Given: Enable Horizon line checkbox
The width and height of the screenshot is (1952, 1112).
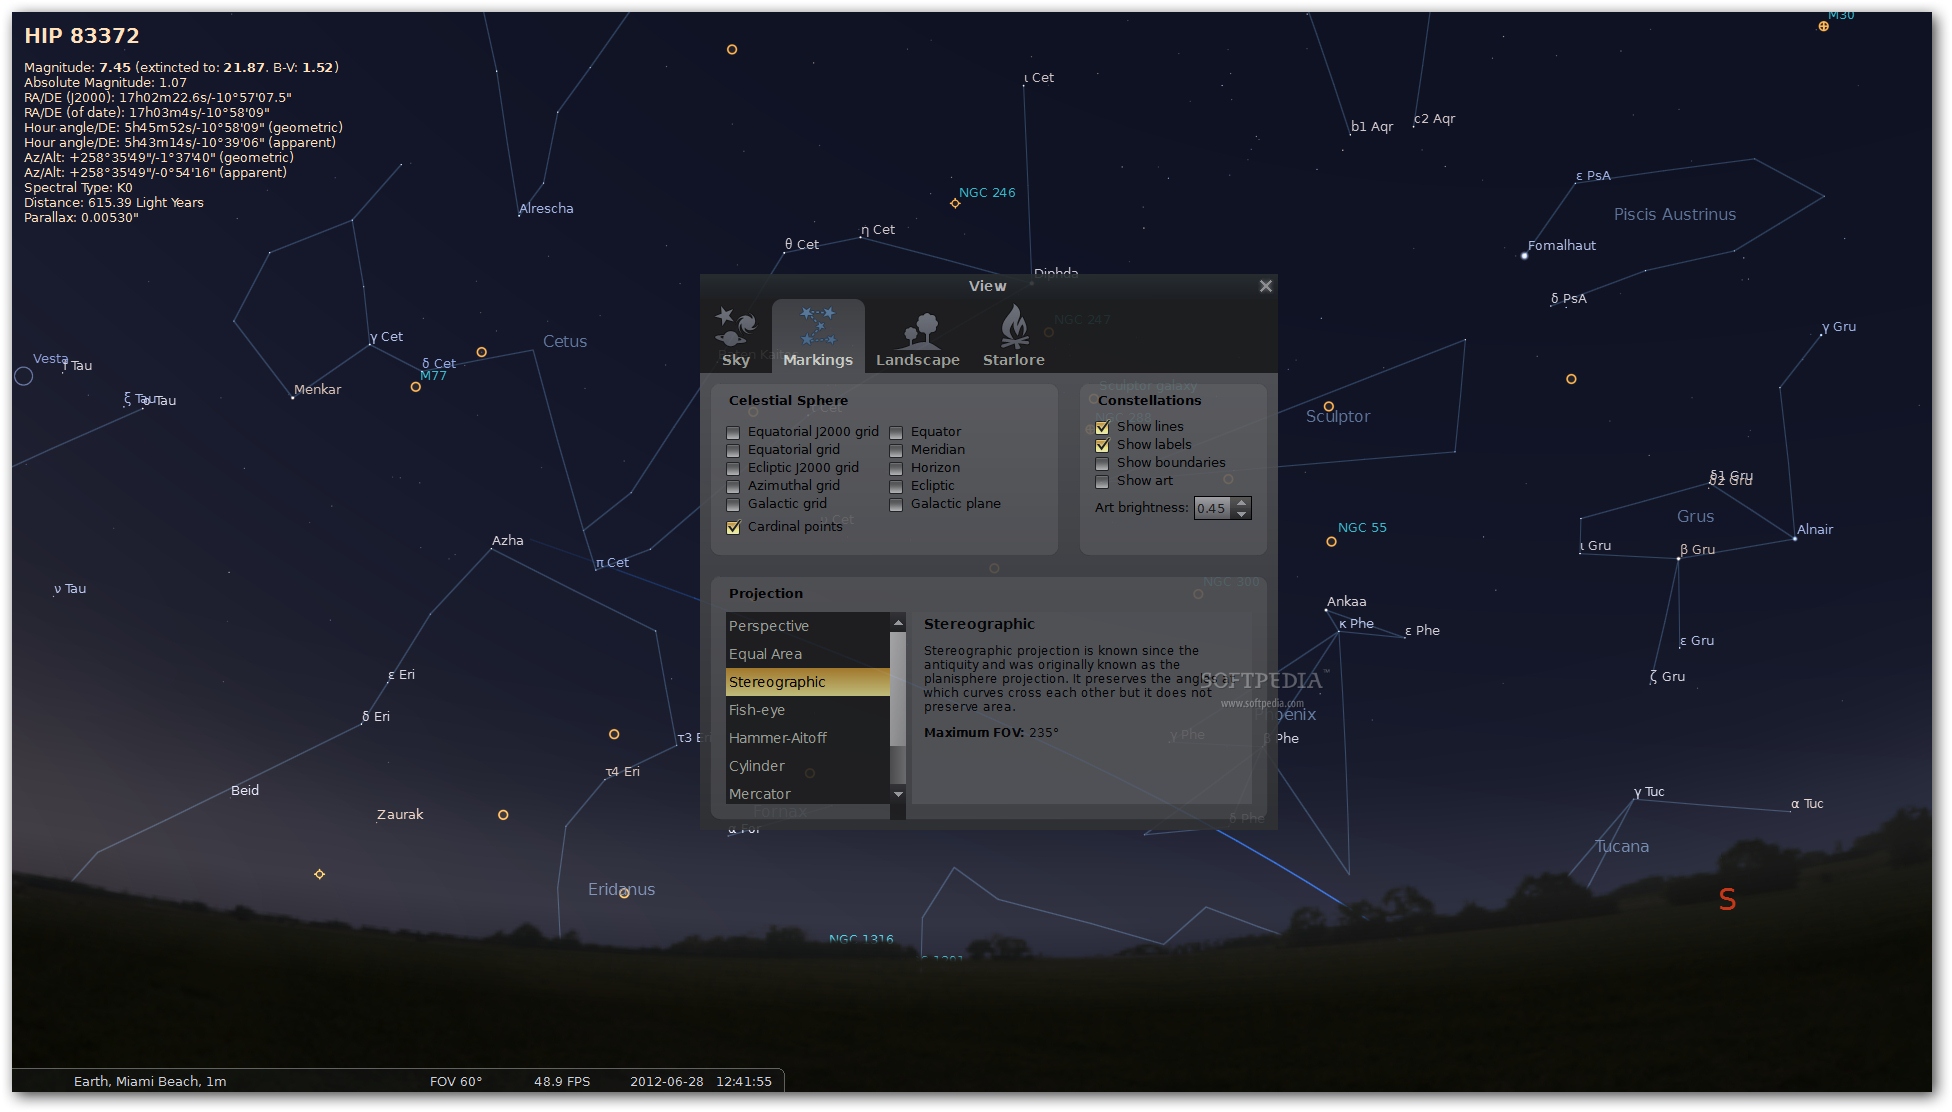Looking at the screenshot, I should (896, 469).
